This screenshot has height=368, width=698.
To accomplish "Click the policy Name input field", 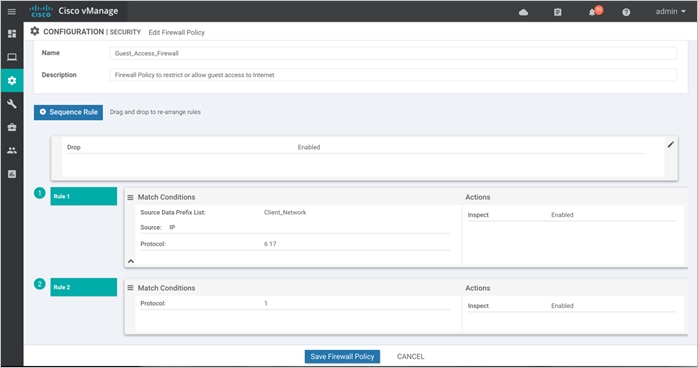I will [393, 53].
